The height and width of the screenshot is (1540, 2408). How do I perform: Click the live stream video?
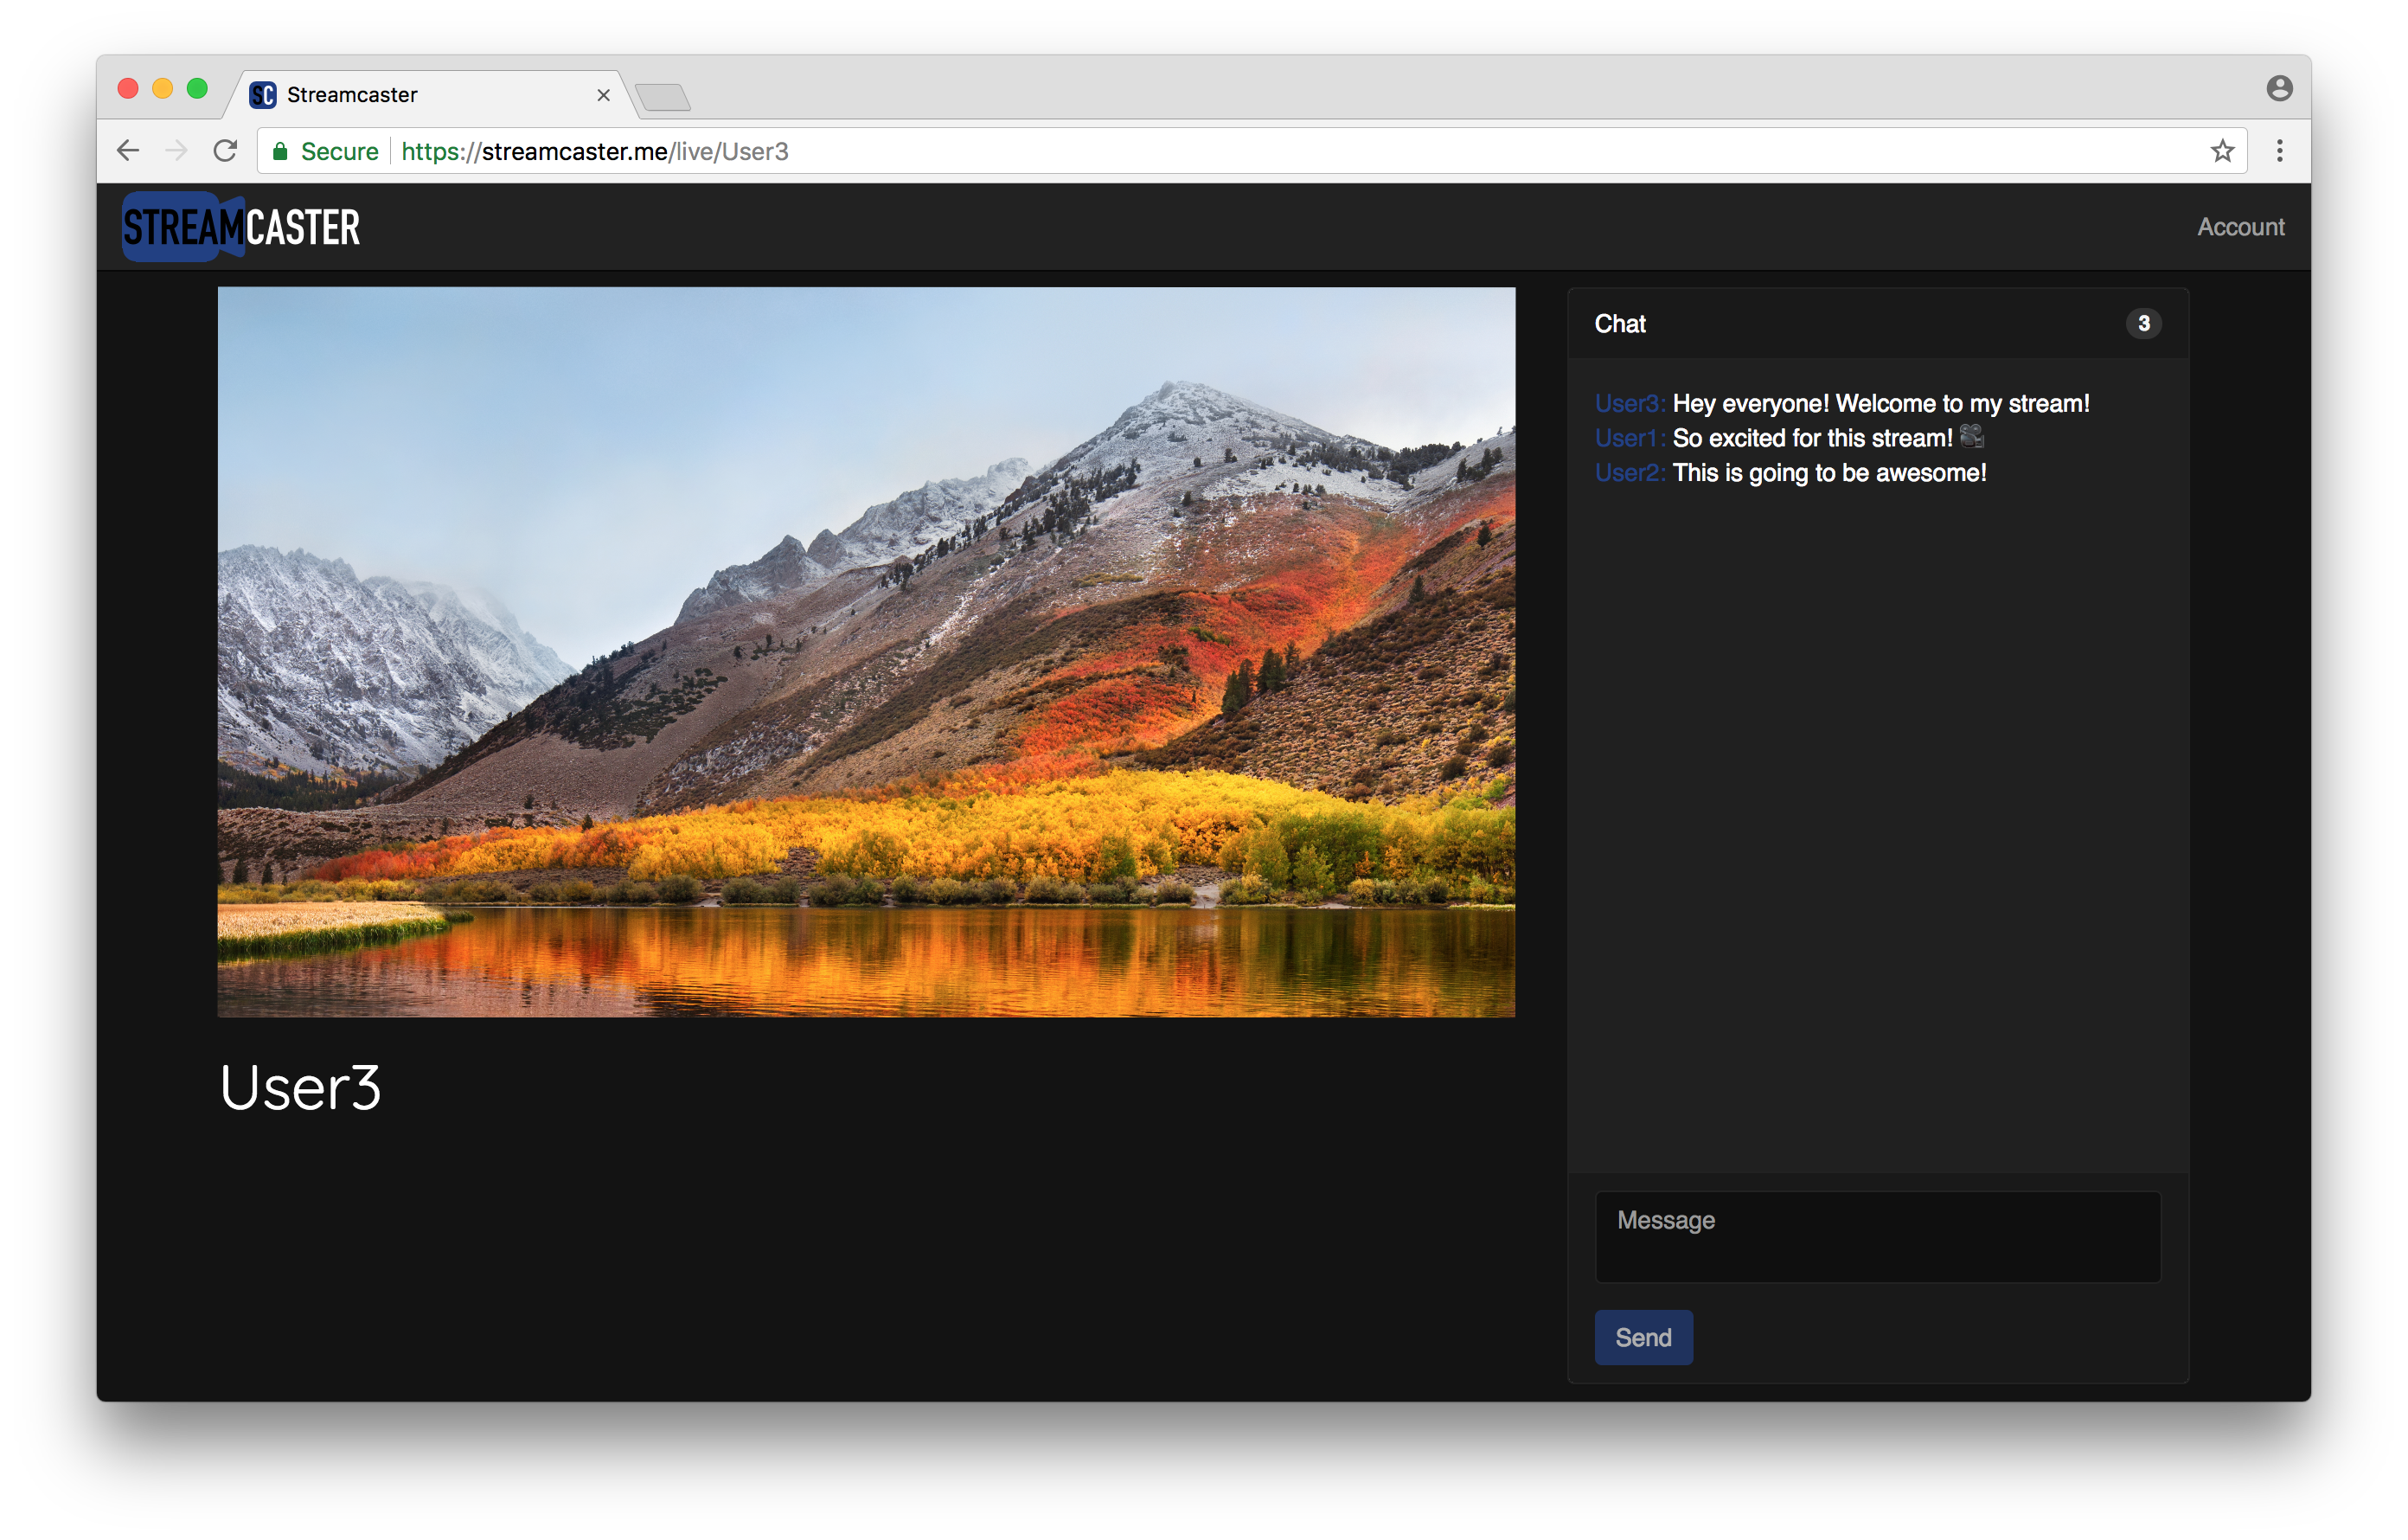tap(866, 652)
